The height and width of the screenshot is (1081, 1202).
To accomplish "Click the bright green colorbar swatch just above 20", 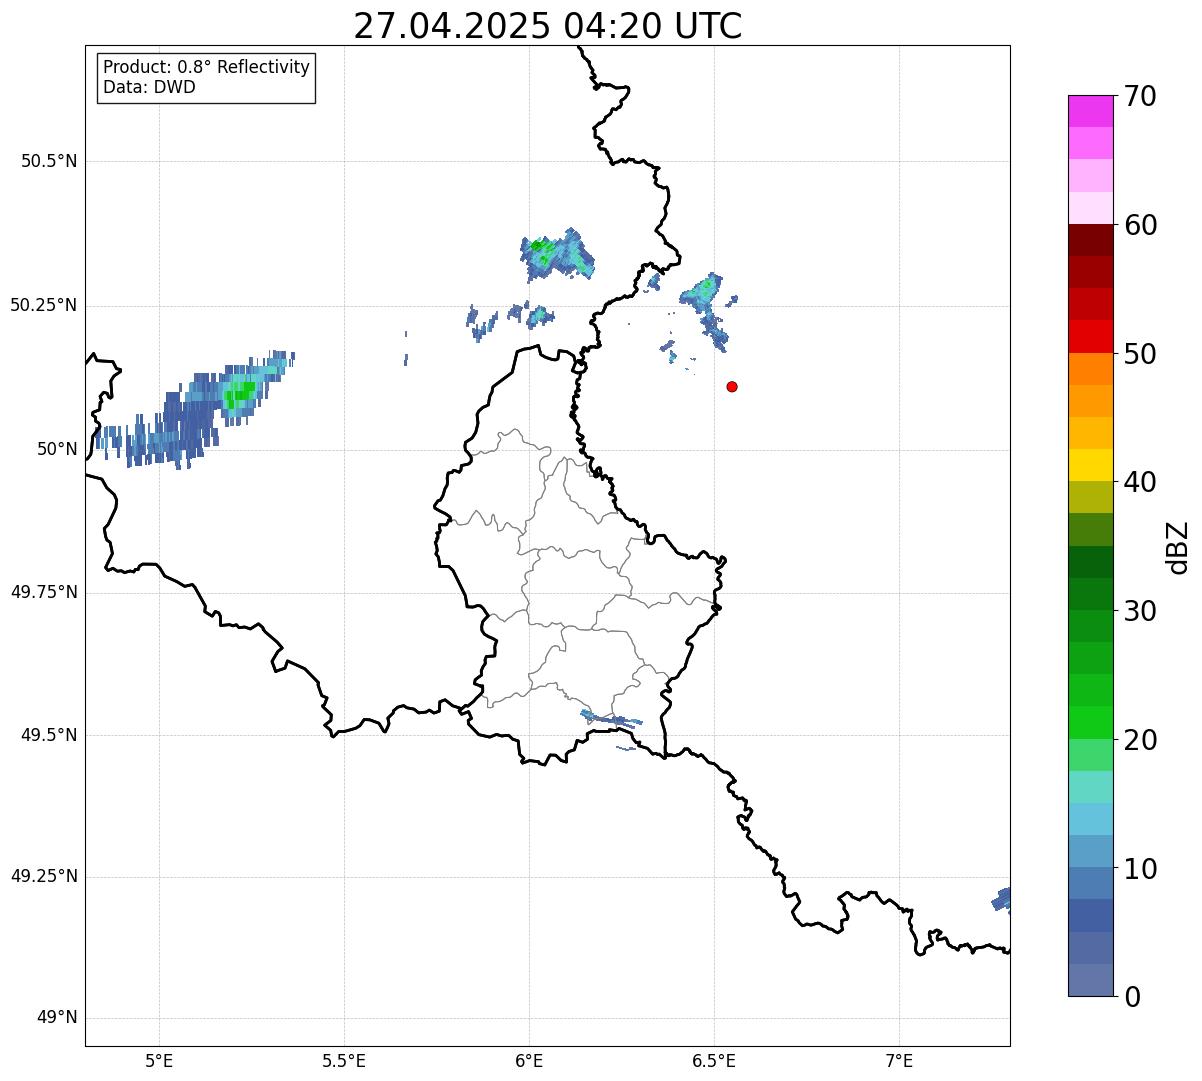I will (1090, 723).
